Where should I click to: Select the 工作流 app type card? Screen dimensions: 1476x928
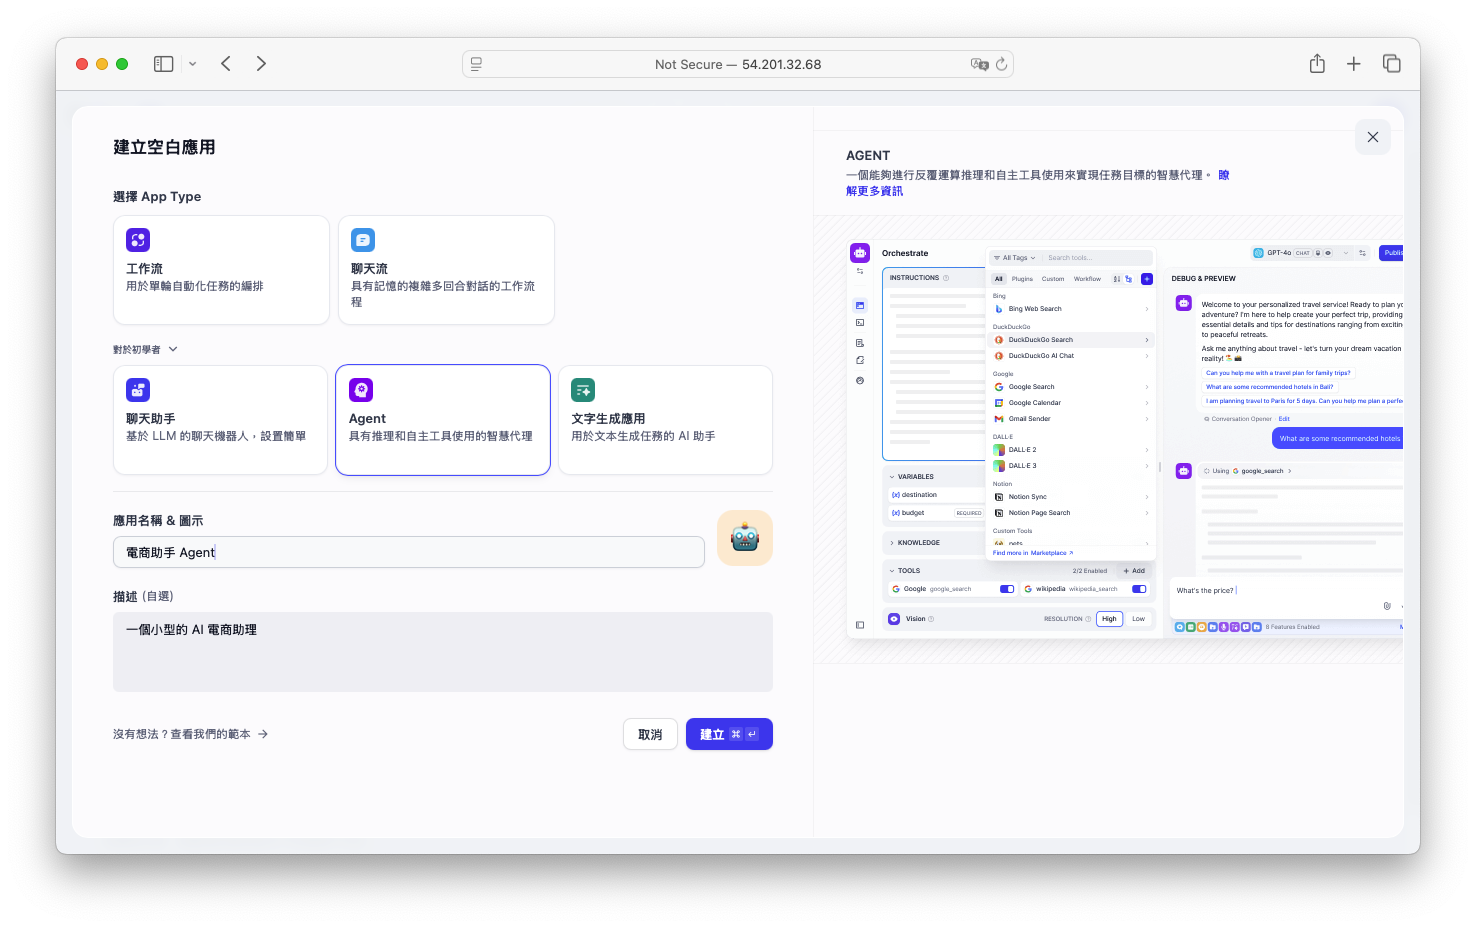tap(221, 269)
